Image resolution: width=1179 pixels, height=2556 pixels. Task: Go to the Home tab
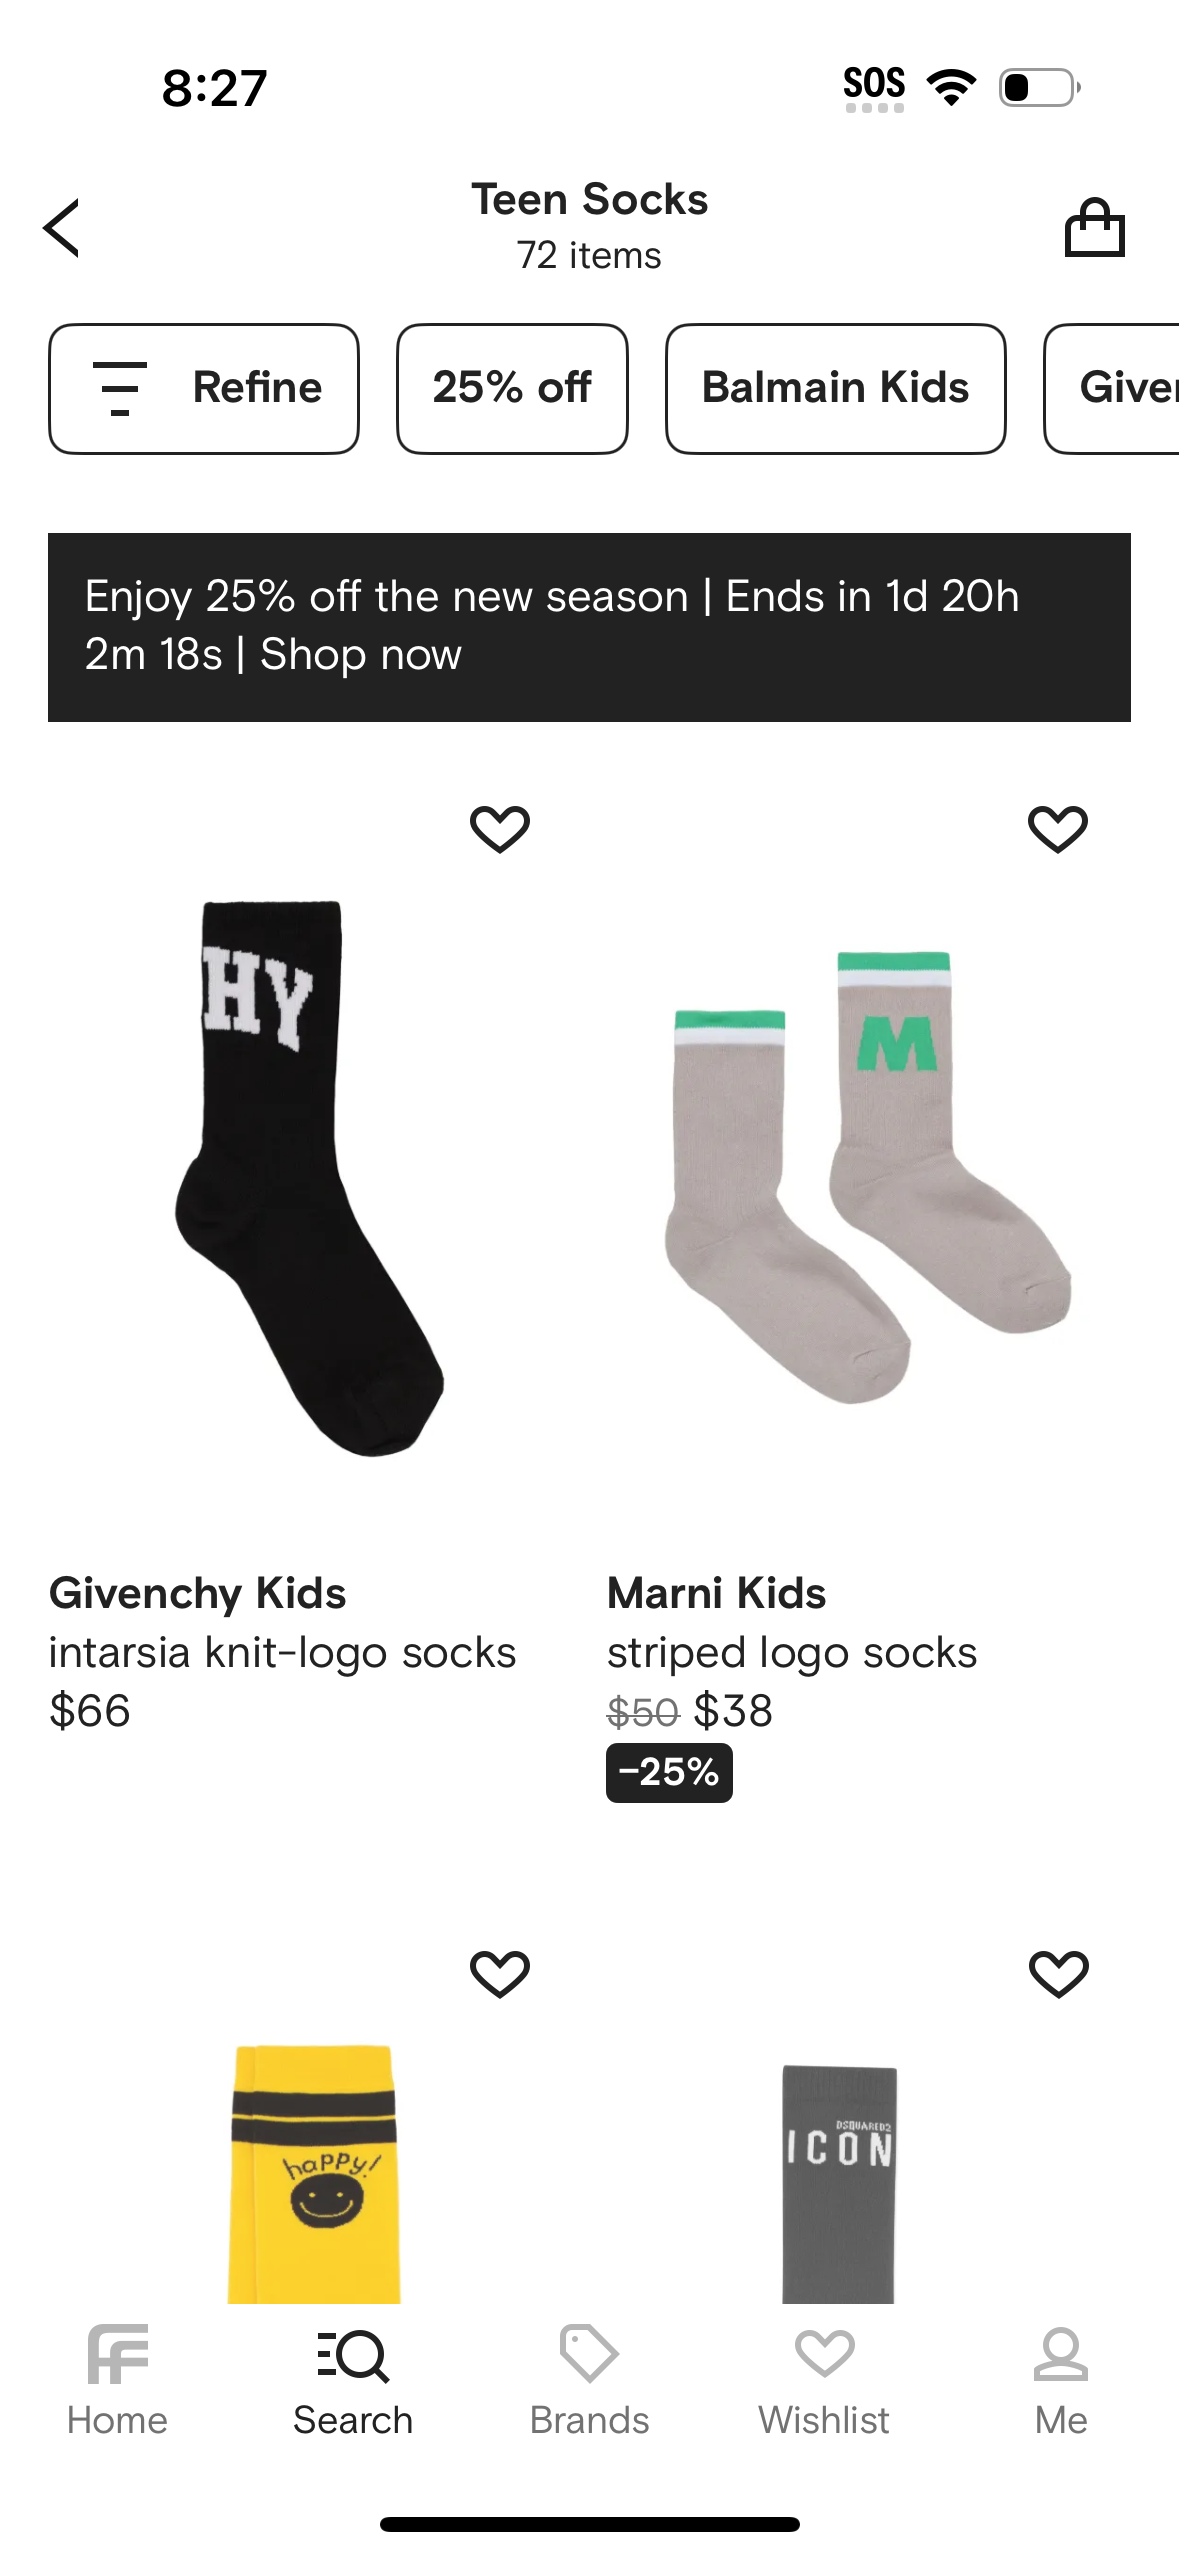click(117, 2381)
